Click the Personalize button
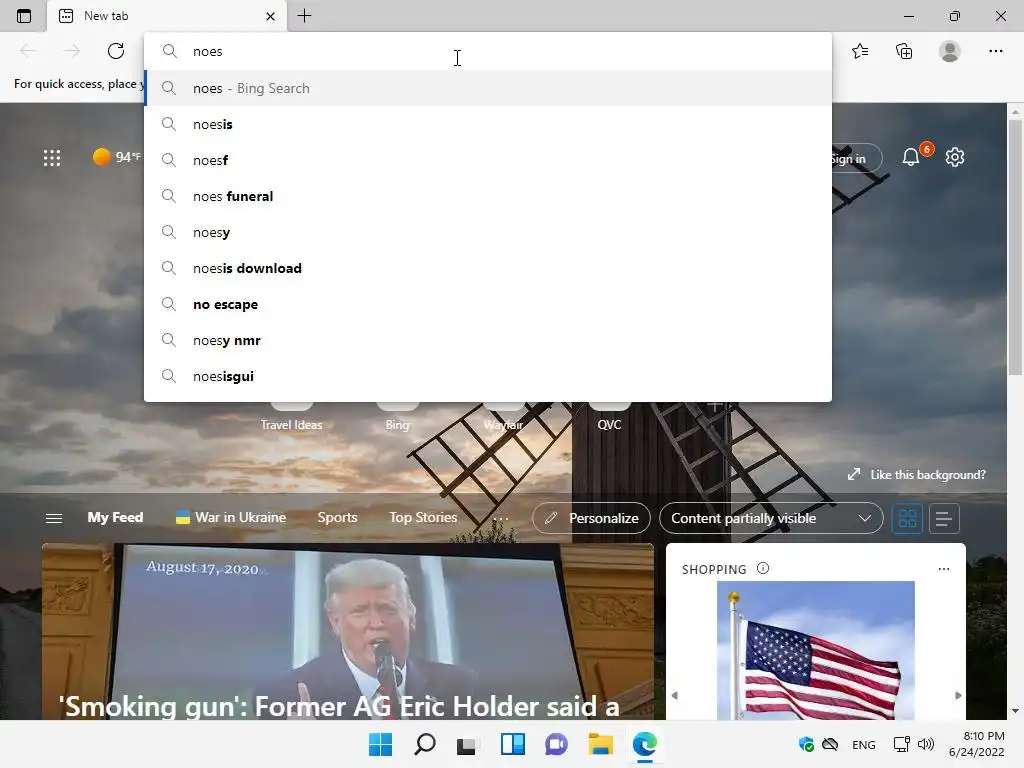The height and width of the screenshot is (768, 1024). point(591,518)
